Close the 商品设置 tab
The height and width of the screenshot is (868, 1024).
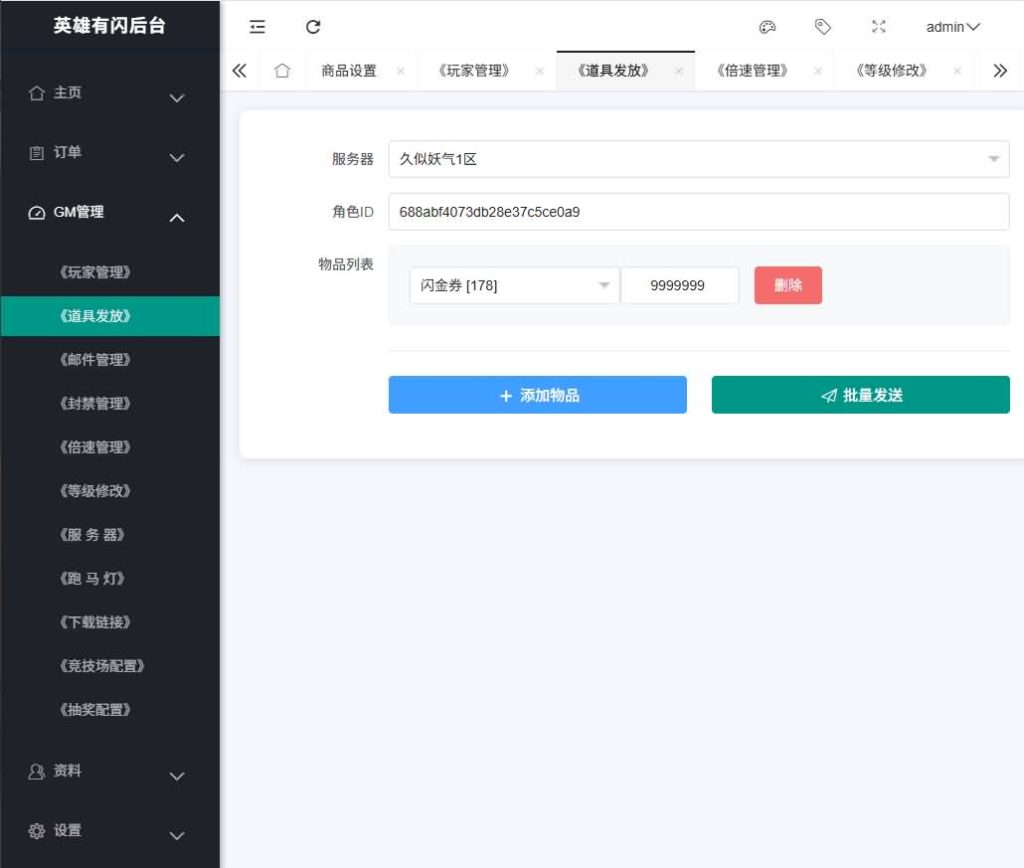[400, 71]
